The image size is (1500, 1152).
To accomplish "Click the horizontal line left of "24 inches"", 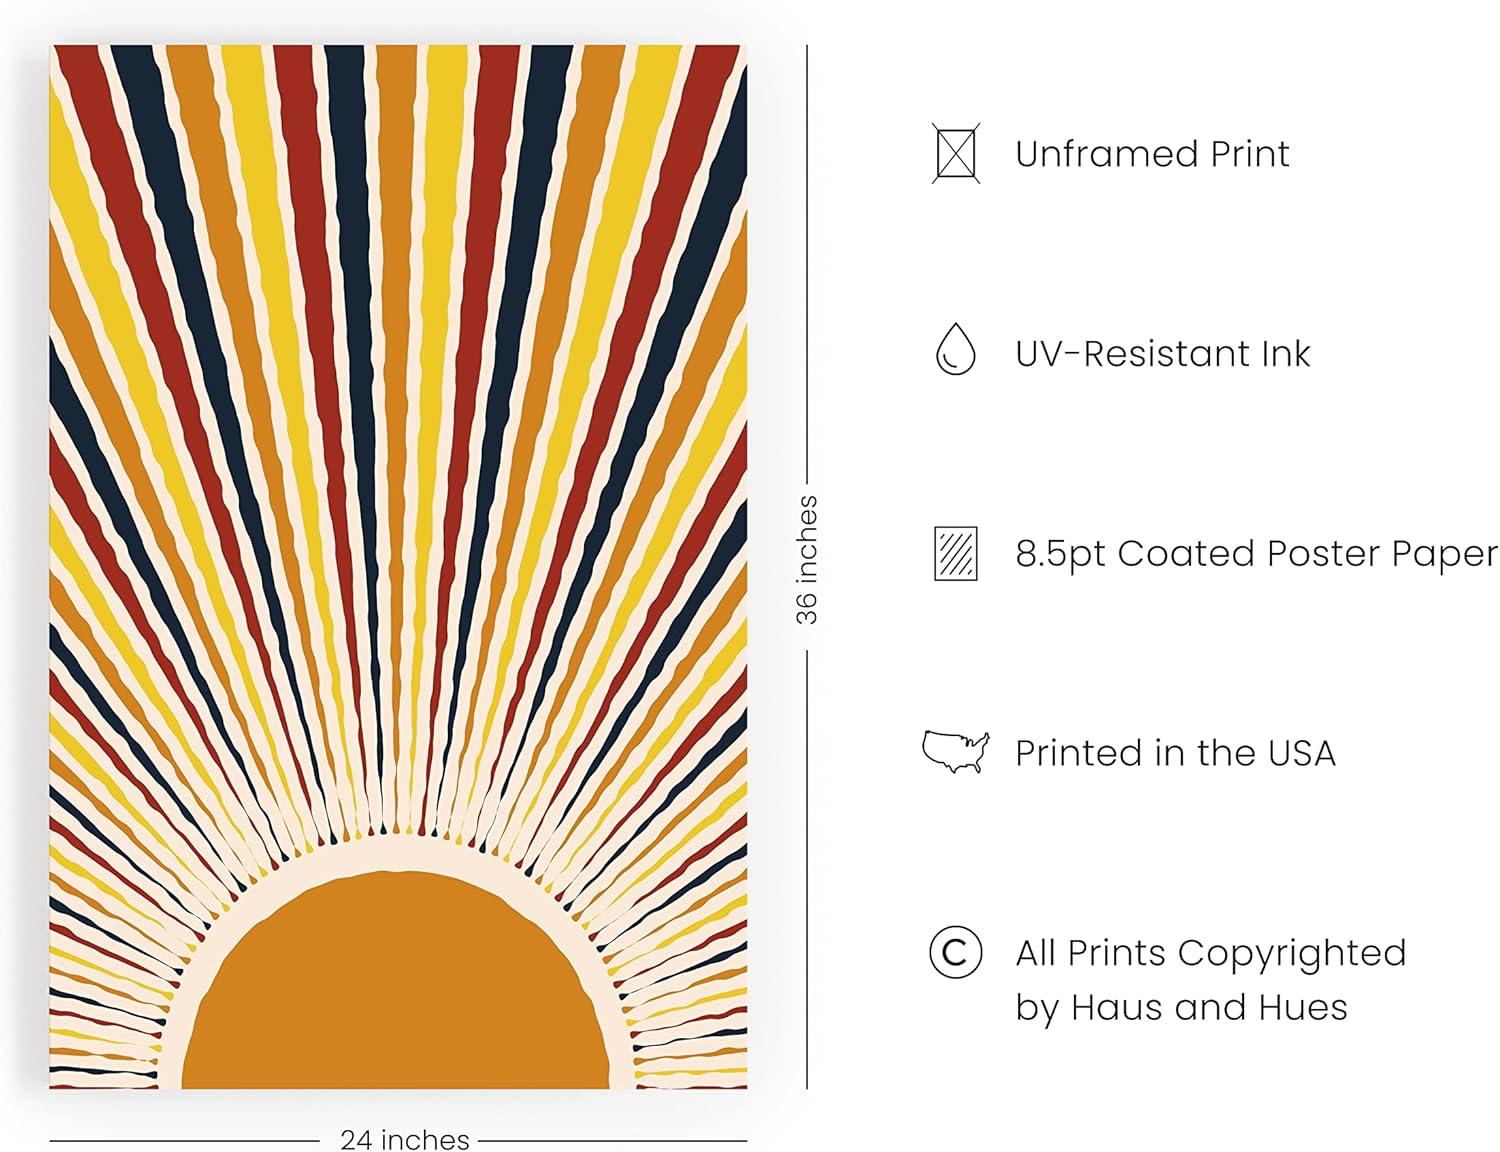I will click(x=185, y=1139).
